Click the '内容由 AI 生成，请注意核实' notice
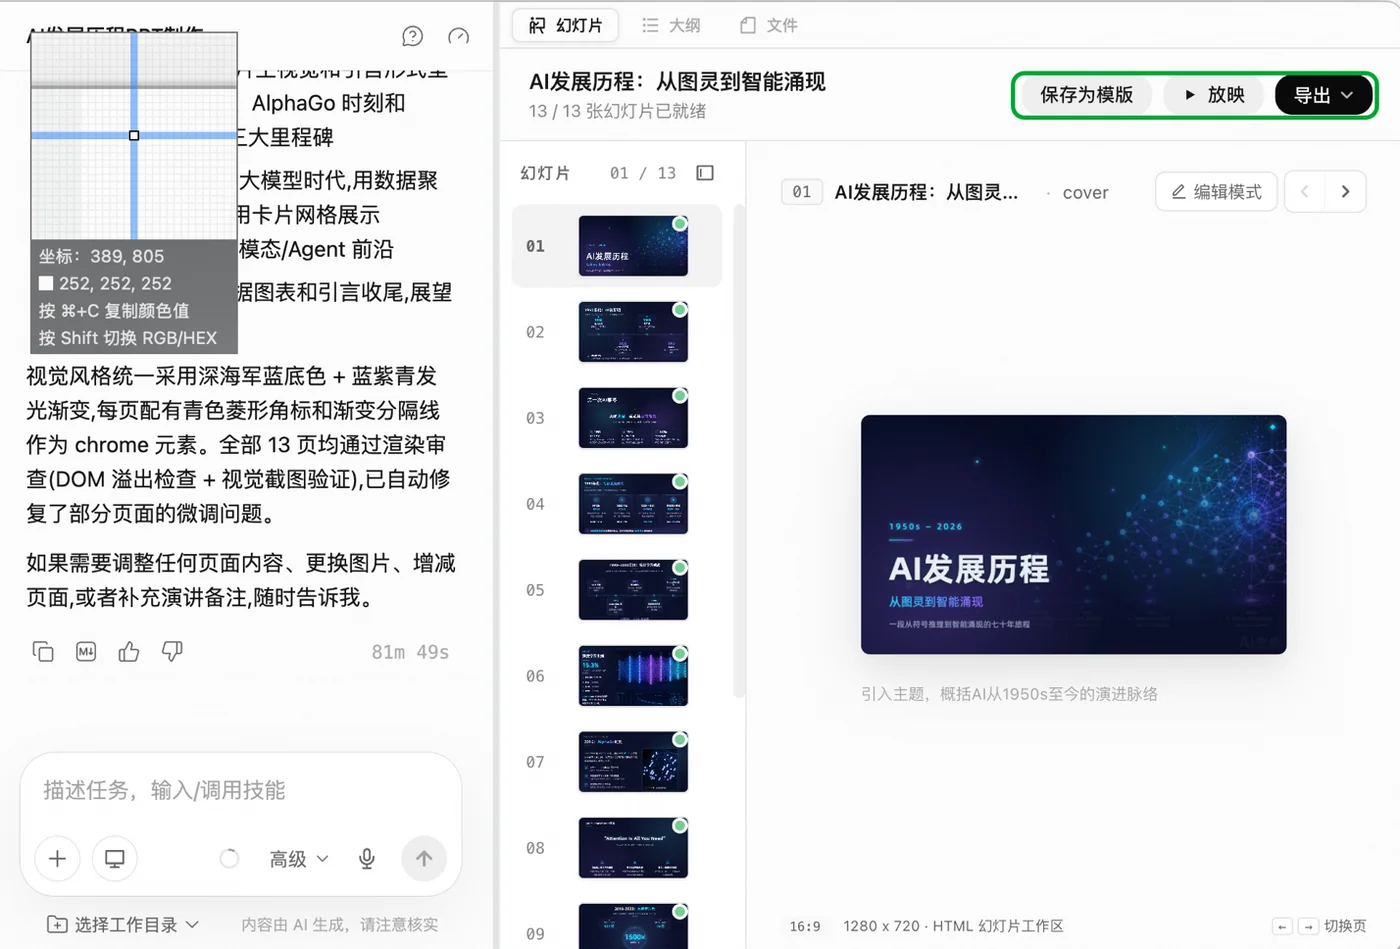 pyautogui.click(x=340, y=925)
